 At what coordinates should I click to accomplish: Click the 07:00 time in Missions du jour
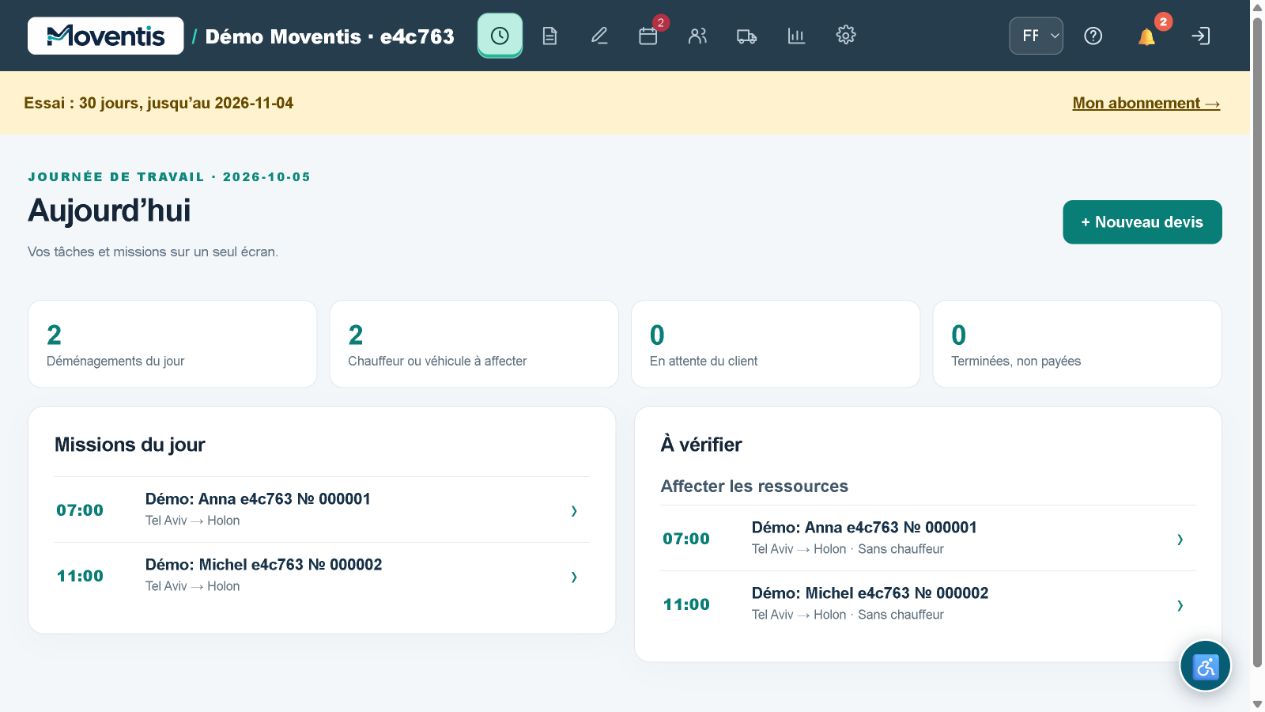pos(80,510)
